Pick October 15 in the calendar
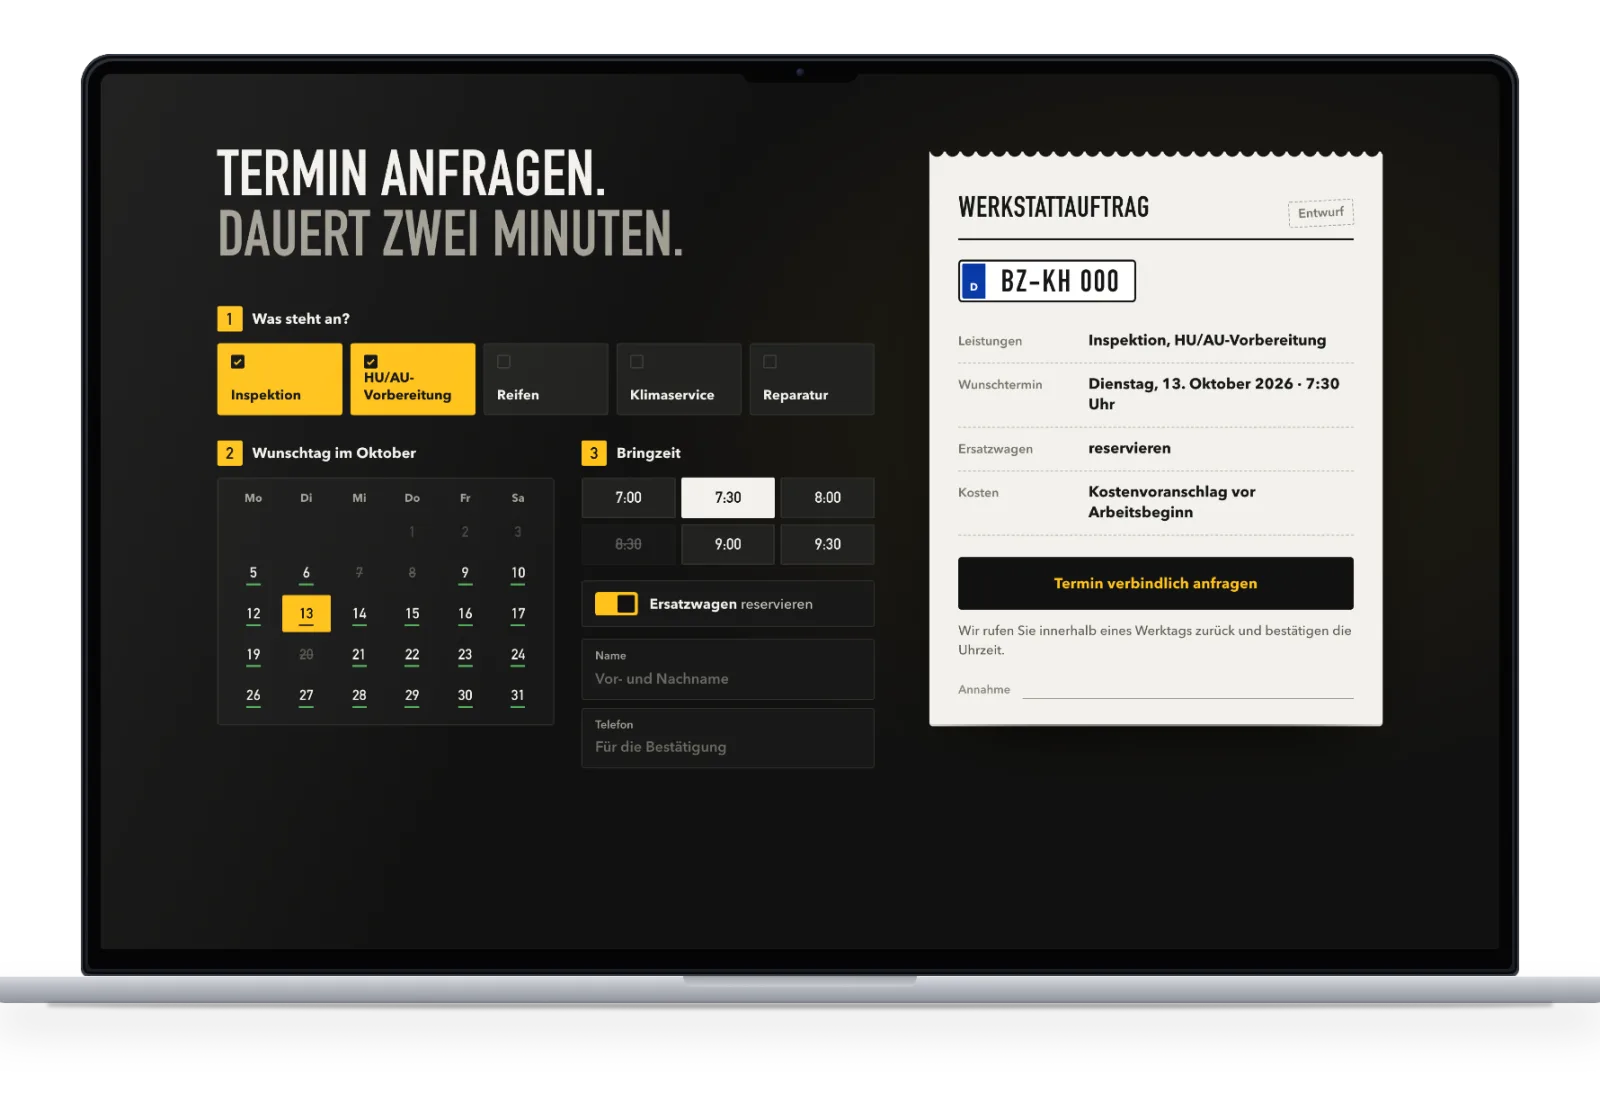Screen dimensions: 1600x1102 click(412, 614)
